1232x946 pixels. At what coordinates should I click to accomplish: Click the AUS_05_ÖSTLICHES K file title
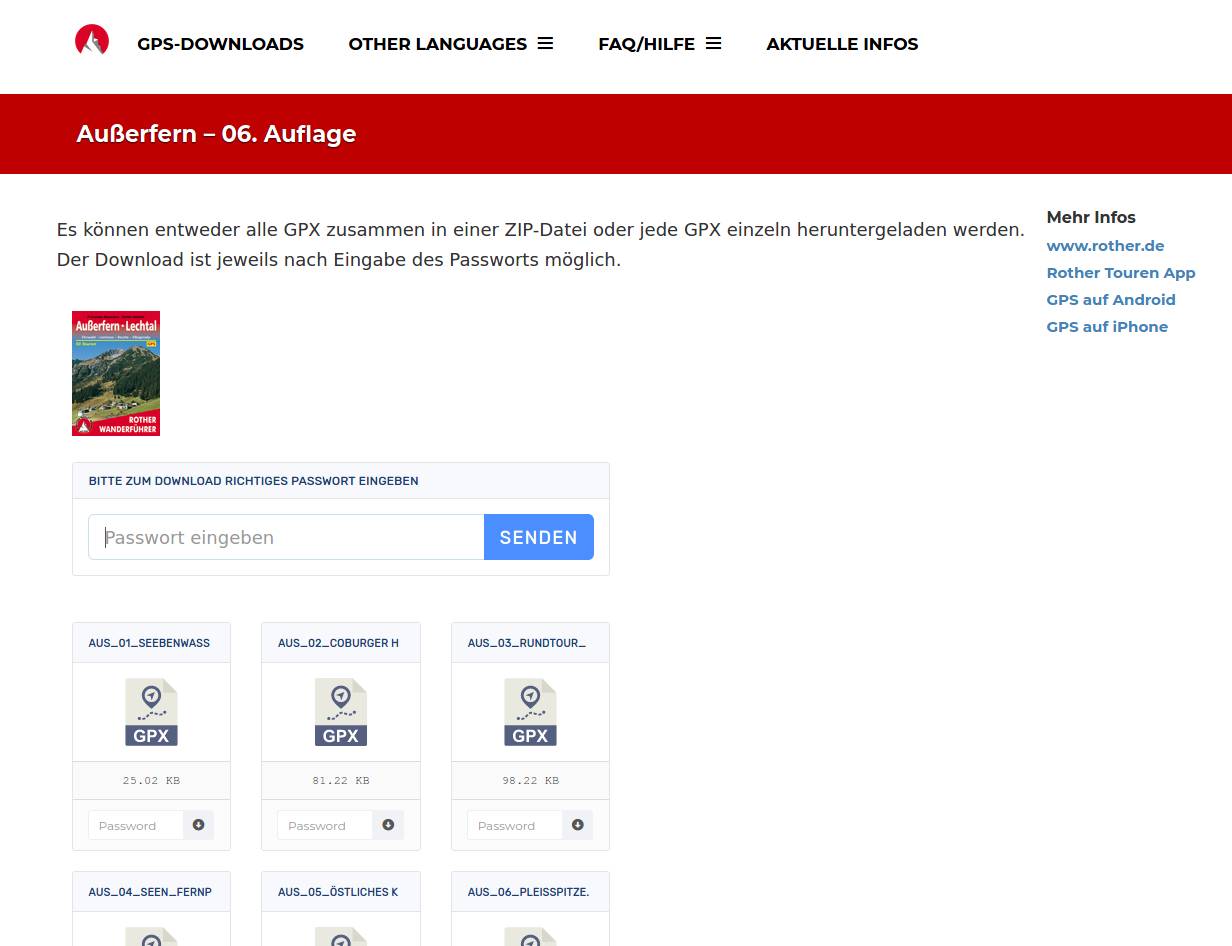tap(338, 892)
